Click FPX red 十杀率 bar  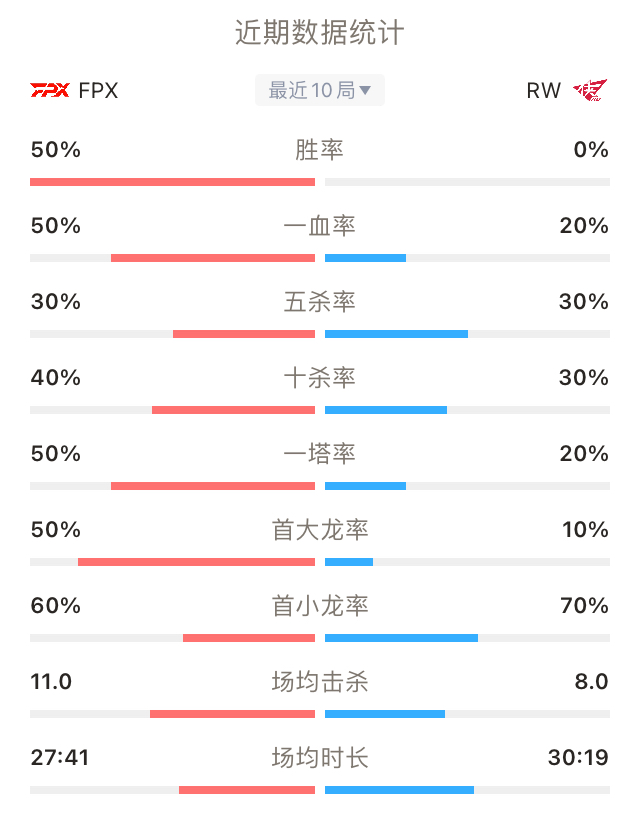(x=234, y=410)
